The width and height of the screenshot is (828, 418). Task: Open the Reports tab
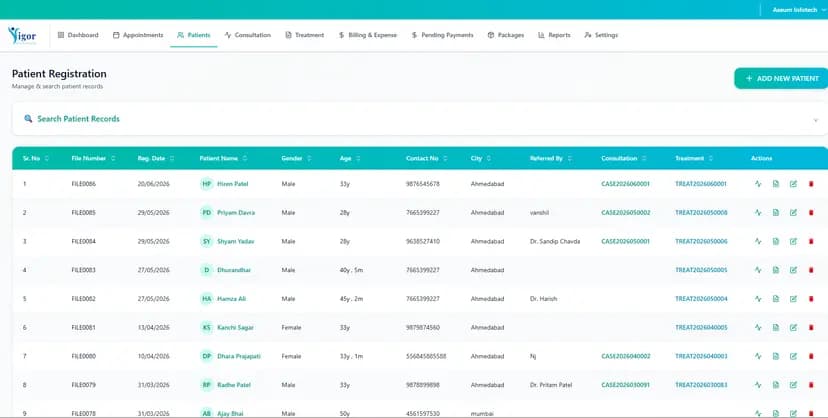pyautogui.click(x=554, y=35)
